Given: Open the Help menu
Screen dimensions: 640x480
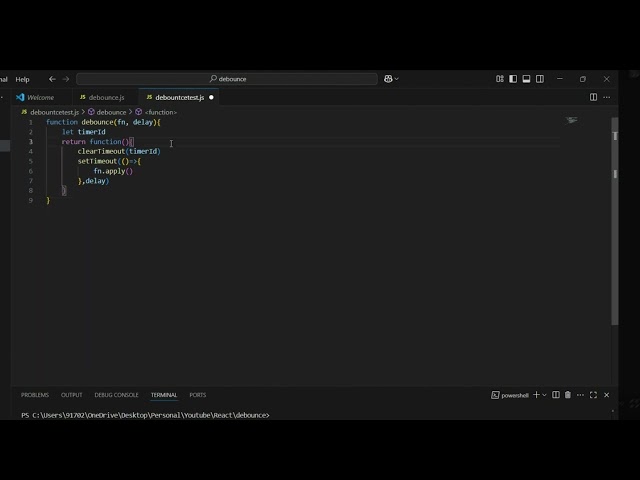Looking at the screenshot, I should click(22, 79).
